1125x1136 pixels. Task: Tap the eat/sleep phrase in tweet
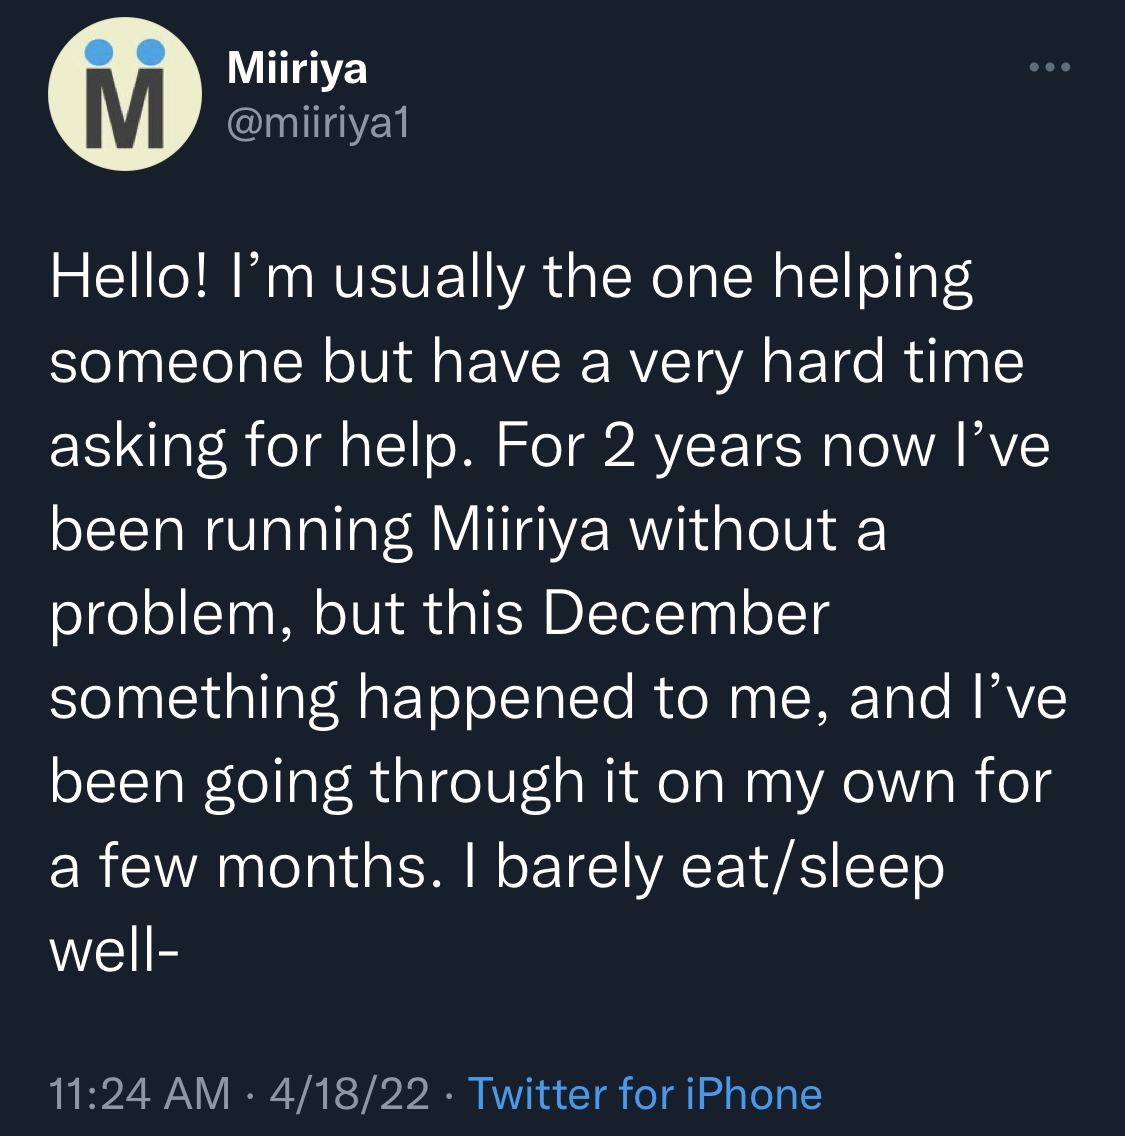[x=813, y=868]
